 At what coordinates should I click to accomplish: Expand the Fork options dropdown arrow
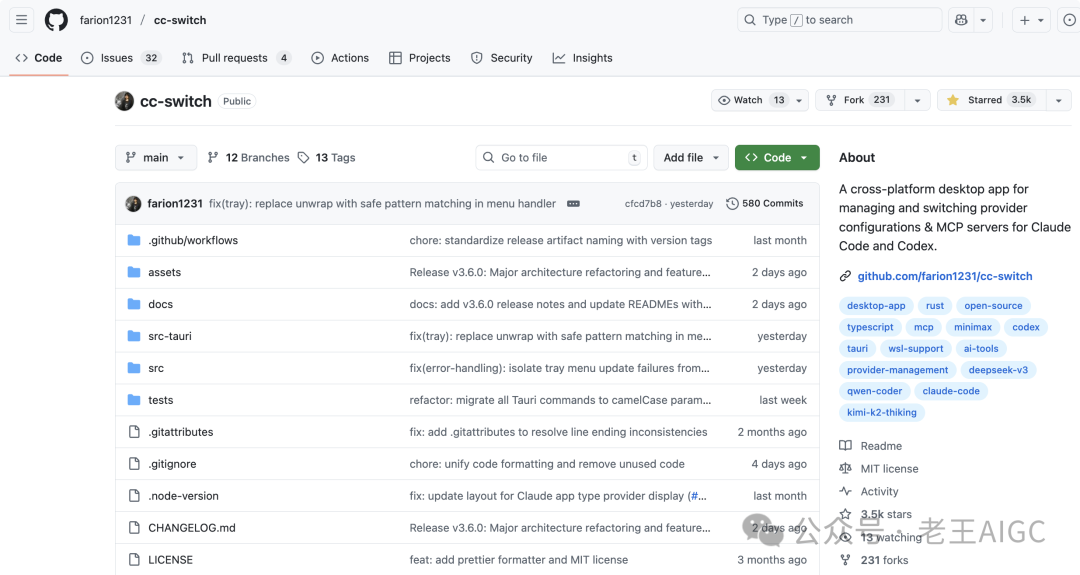click(917, 101)
